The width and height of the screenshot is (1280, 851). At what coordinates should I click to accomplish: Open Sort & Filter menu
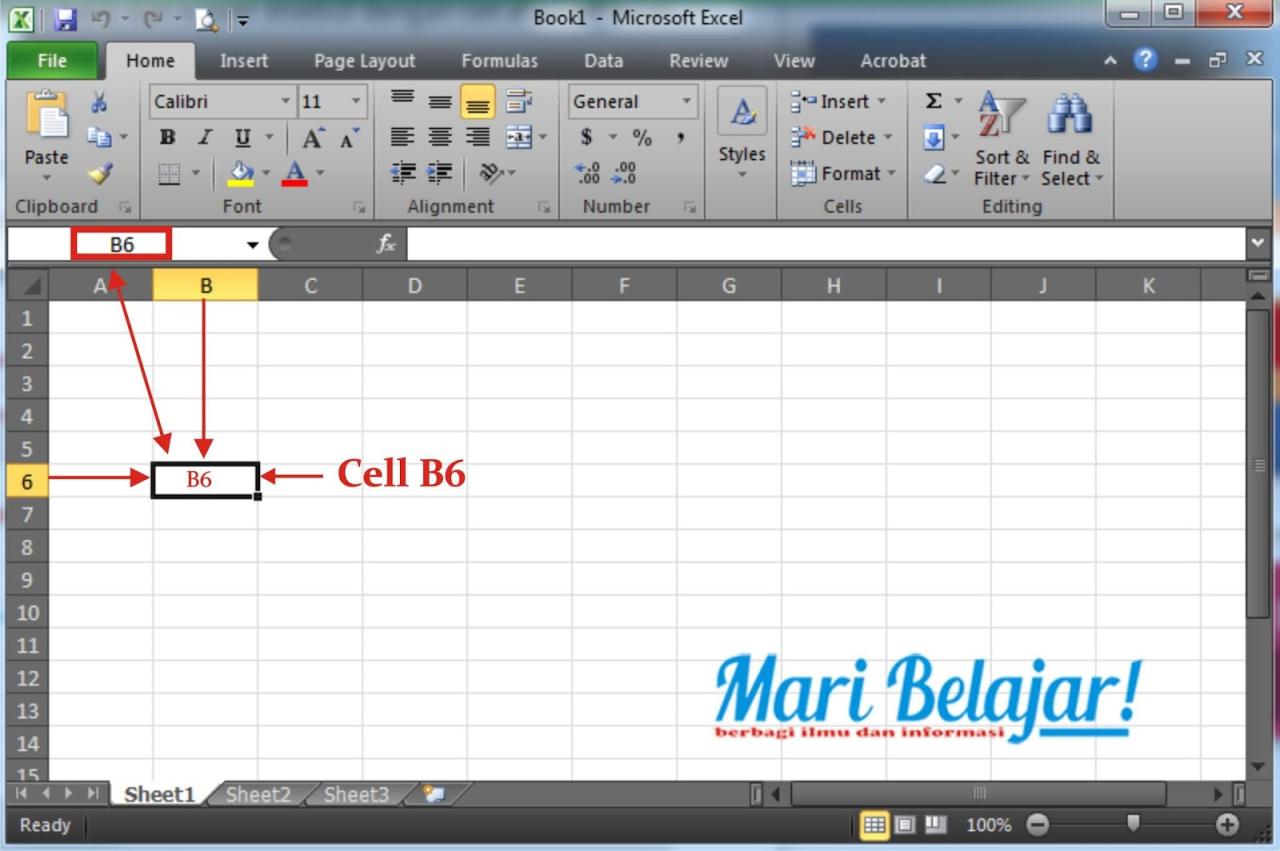pyautogui.click(x=1002, y=139)
